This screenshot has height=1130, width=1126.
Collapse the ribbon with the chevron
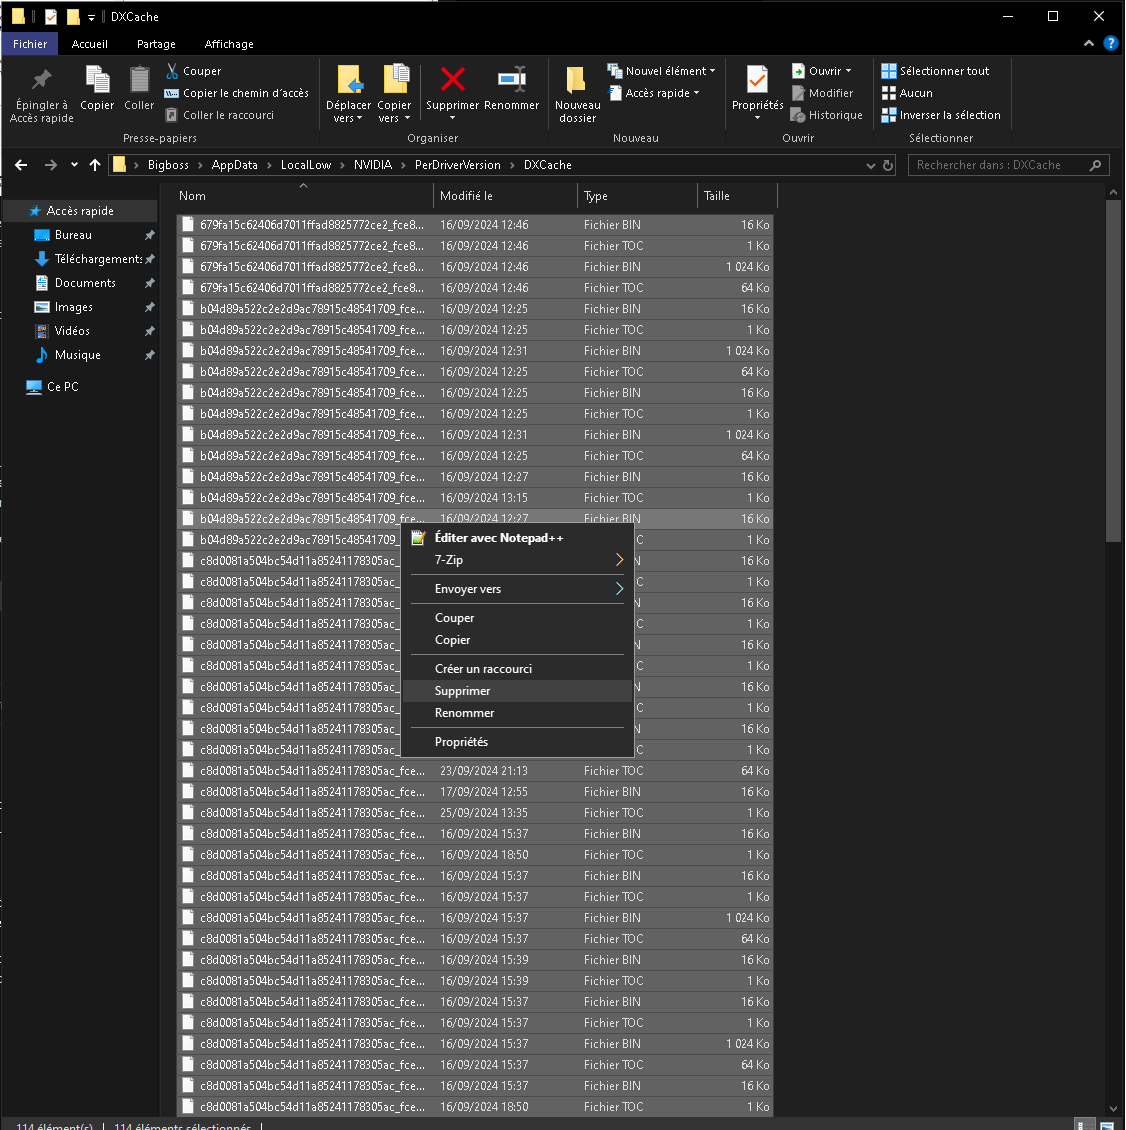point(1088,43)
